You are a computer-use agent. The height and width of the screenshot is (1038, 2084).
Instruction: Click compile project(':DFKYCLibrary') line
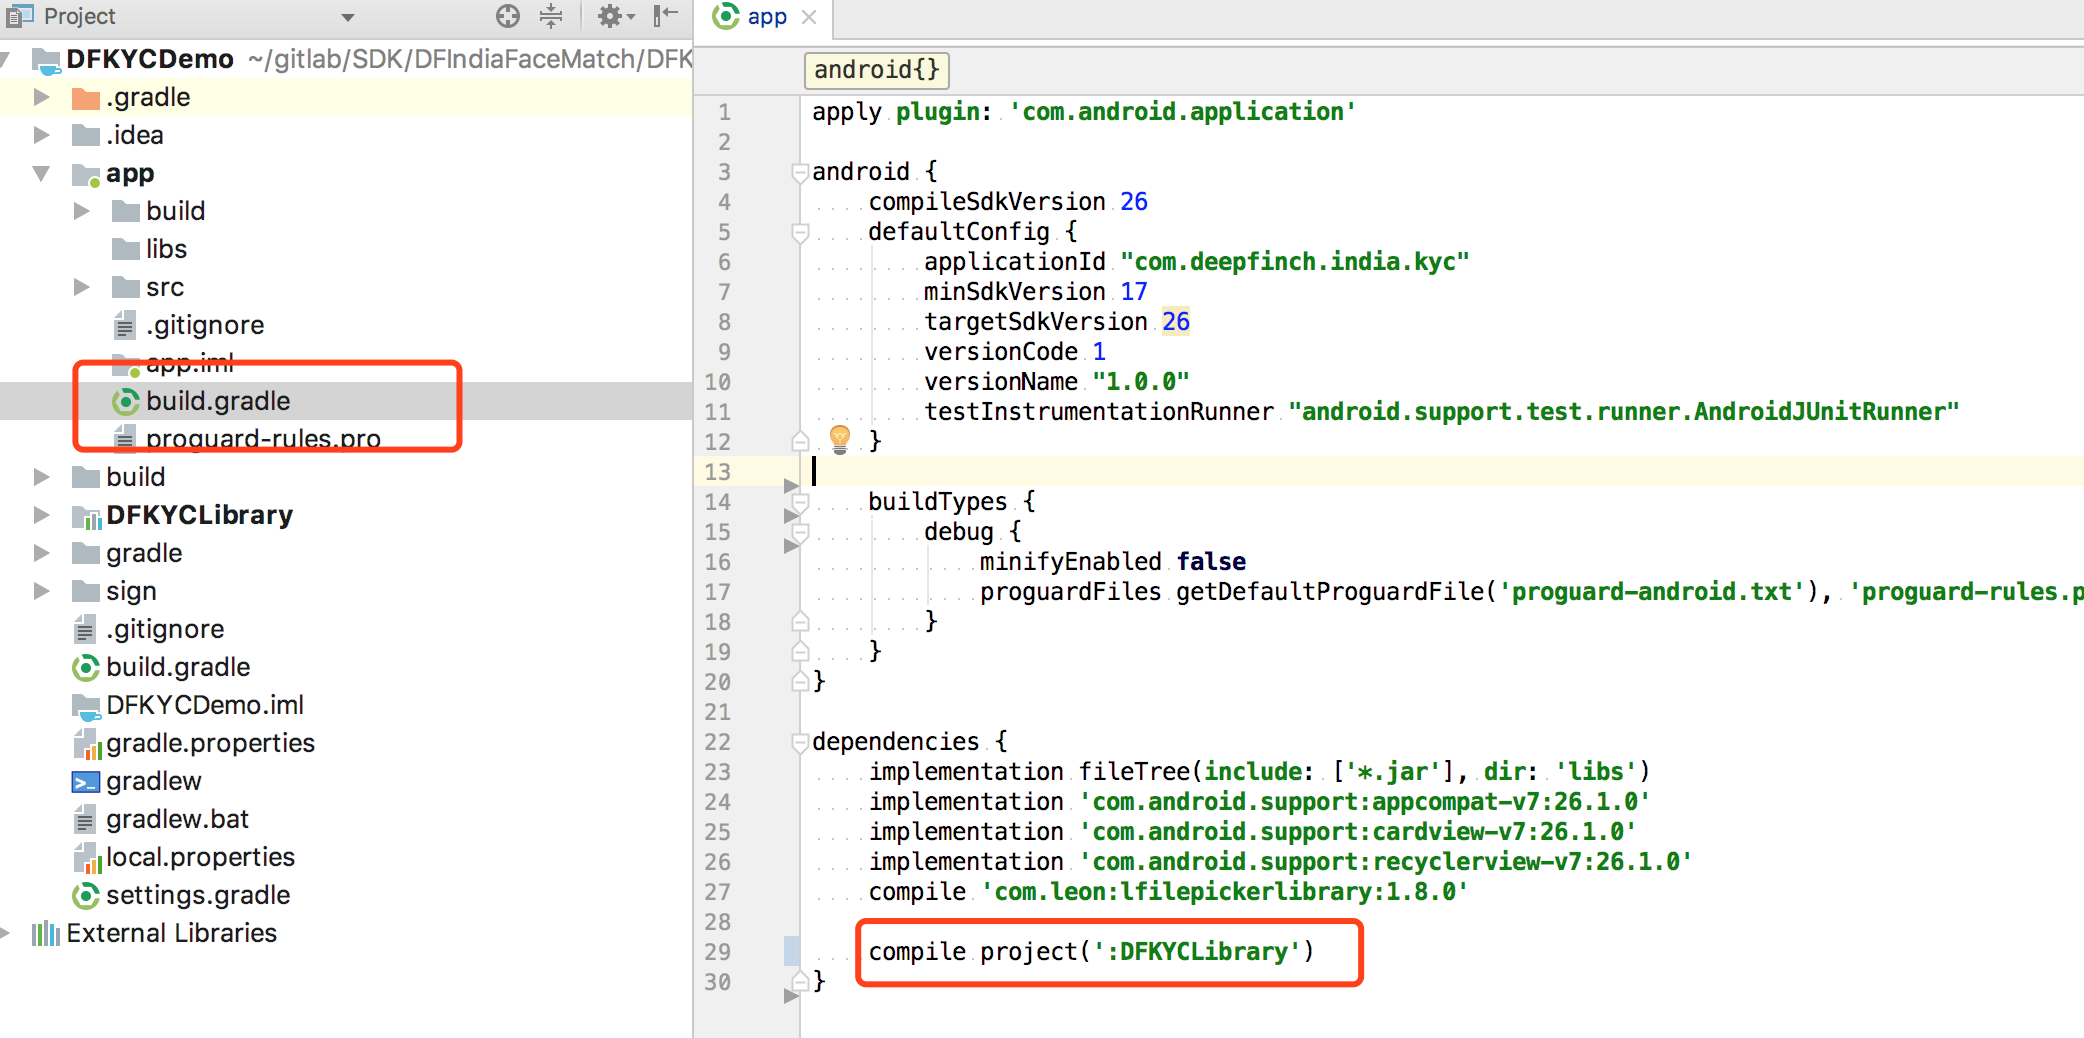pyautogui.click(x=1091, y=952)
